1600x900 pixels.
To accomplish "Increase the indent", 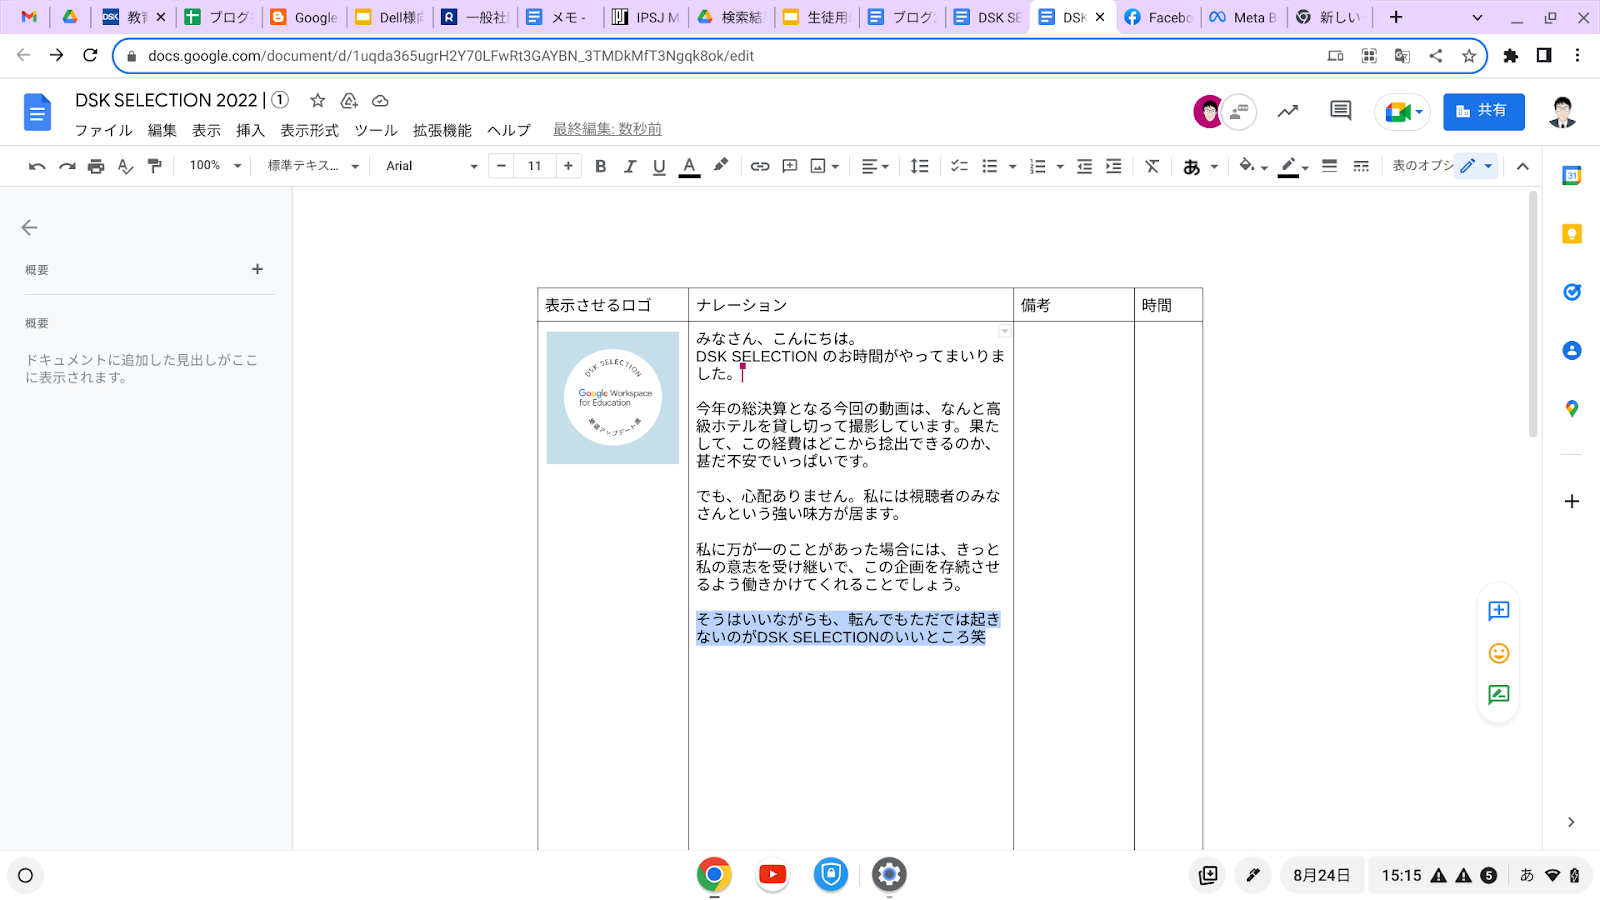I will [1113, 166].
